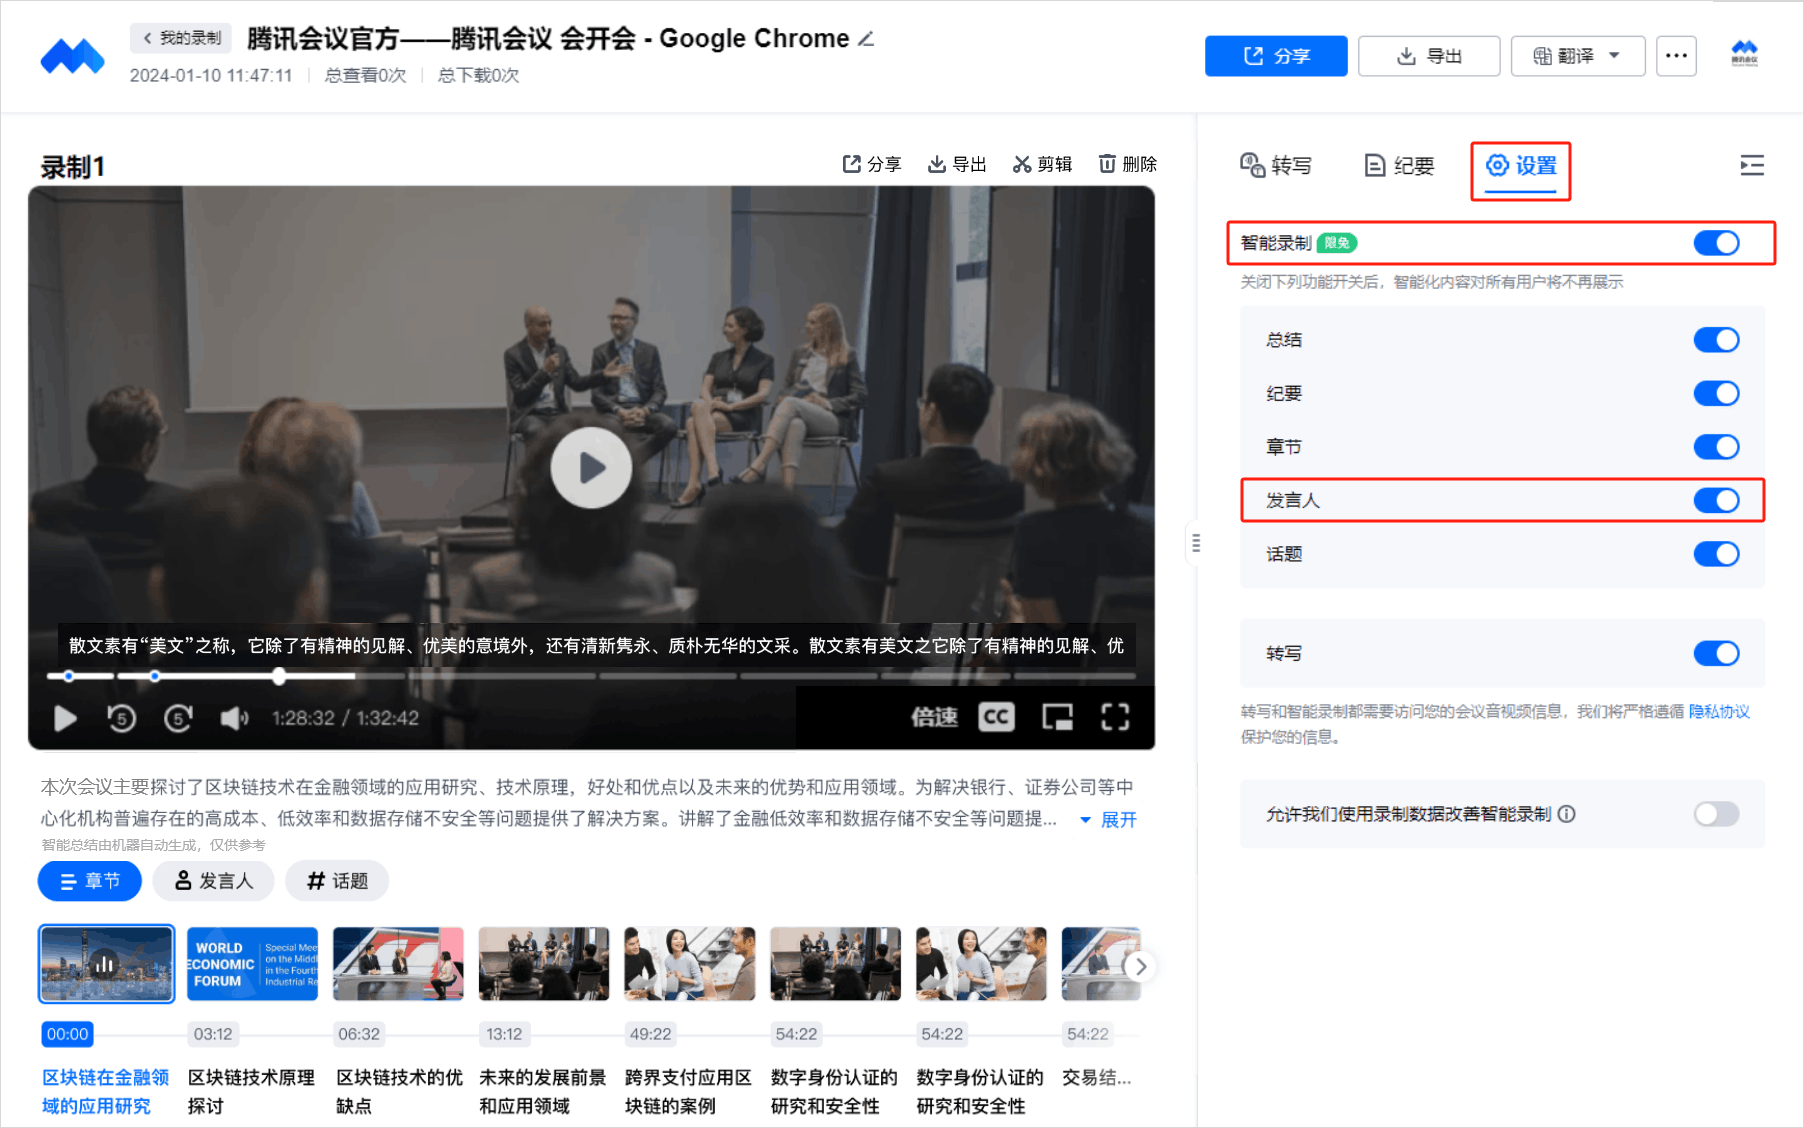
Task: Rewind 5 seconds icon
Action: 121,718
